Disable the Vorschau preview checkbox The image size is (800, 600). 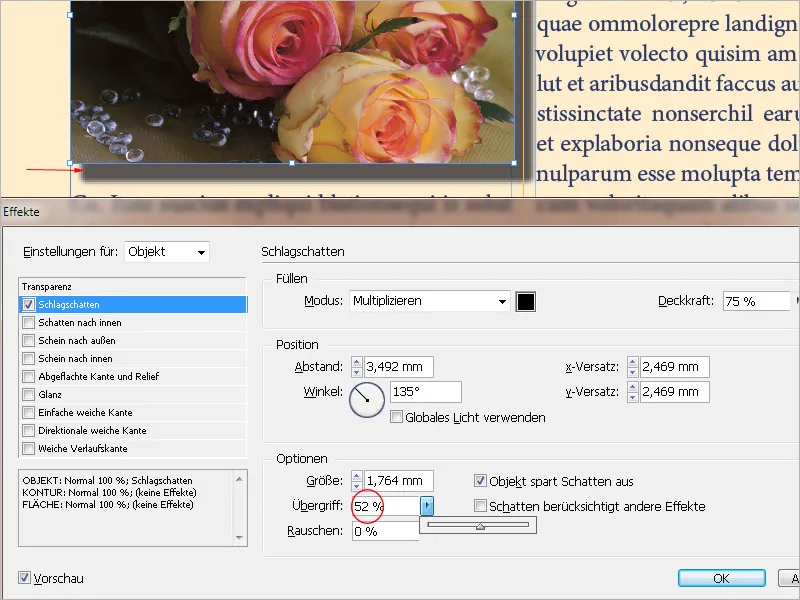click(22, 578)
